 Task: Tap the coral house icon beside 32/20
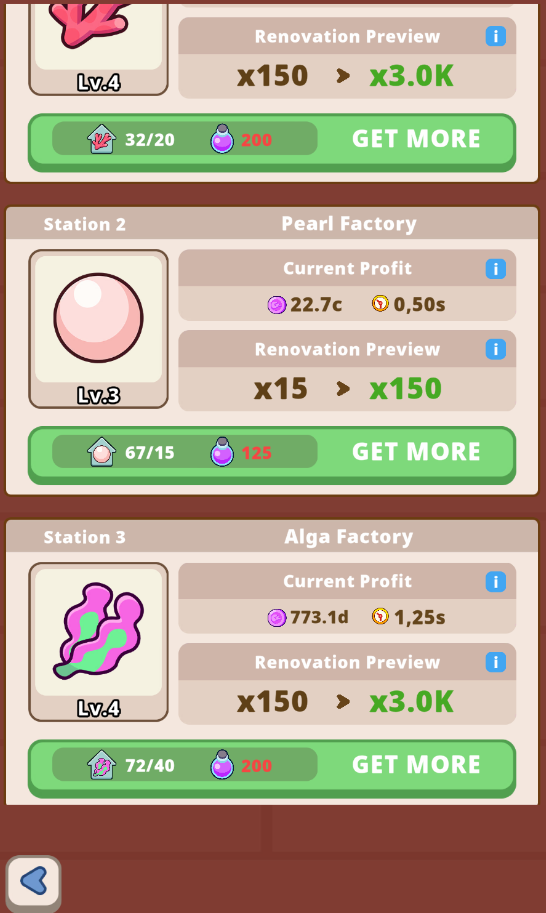click(x=101, y=139)
